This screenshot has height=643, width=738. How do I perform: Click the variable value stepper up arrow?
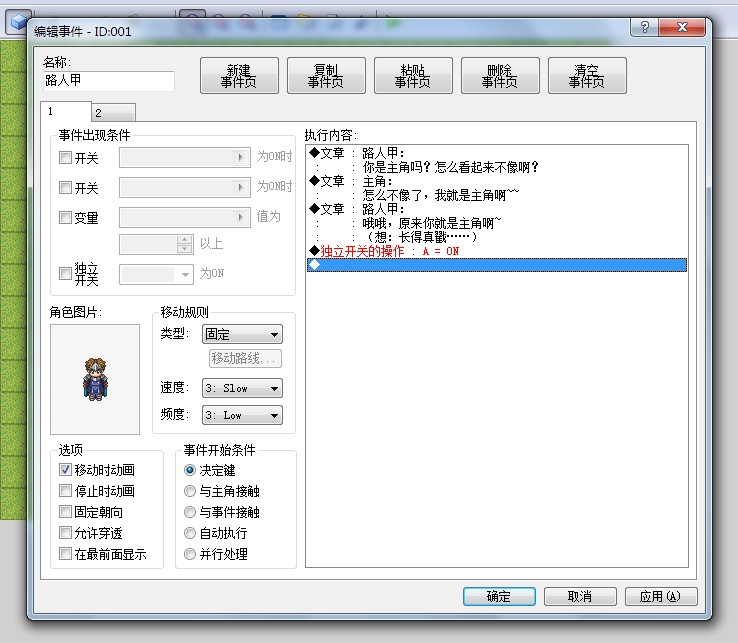[184, 240]
